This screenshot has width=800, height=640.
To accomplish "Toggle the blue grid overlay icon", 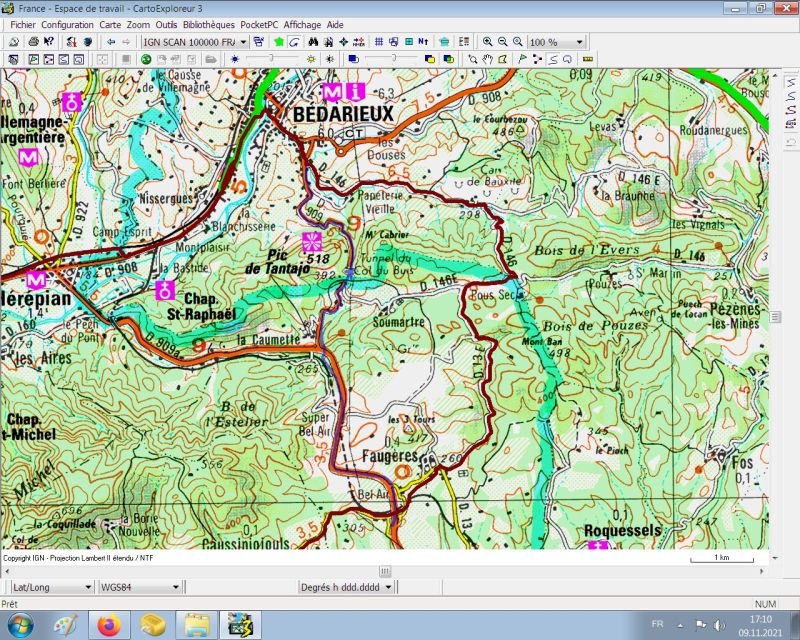I will [x=379, y=42].
